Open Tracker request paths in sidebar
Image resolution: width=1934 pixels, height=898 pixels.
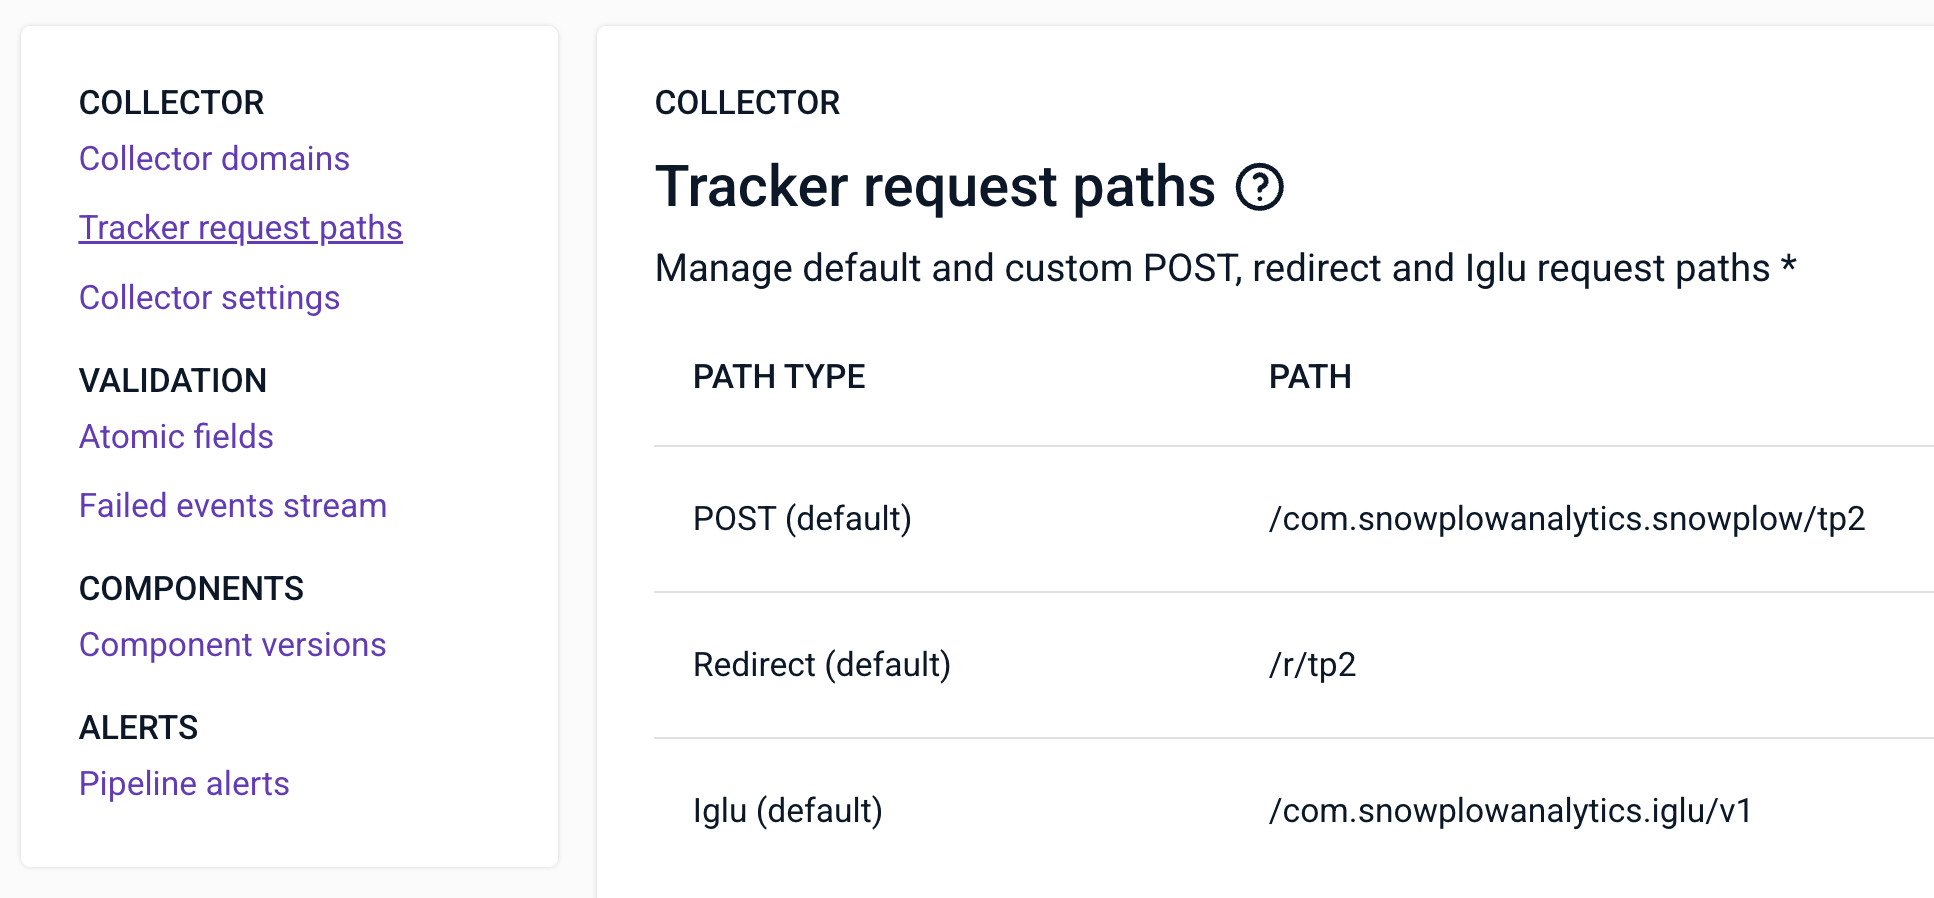240,228
